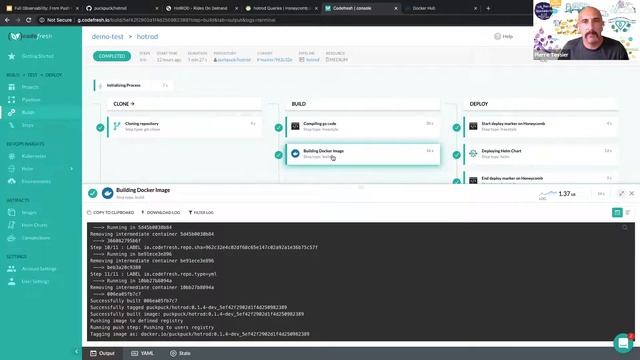Click terminal icon on Start deploy marker step
Screen dimensions: 640x360
(x=473, y=126)
